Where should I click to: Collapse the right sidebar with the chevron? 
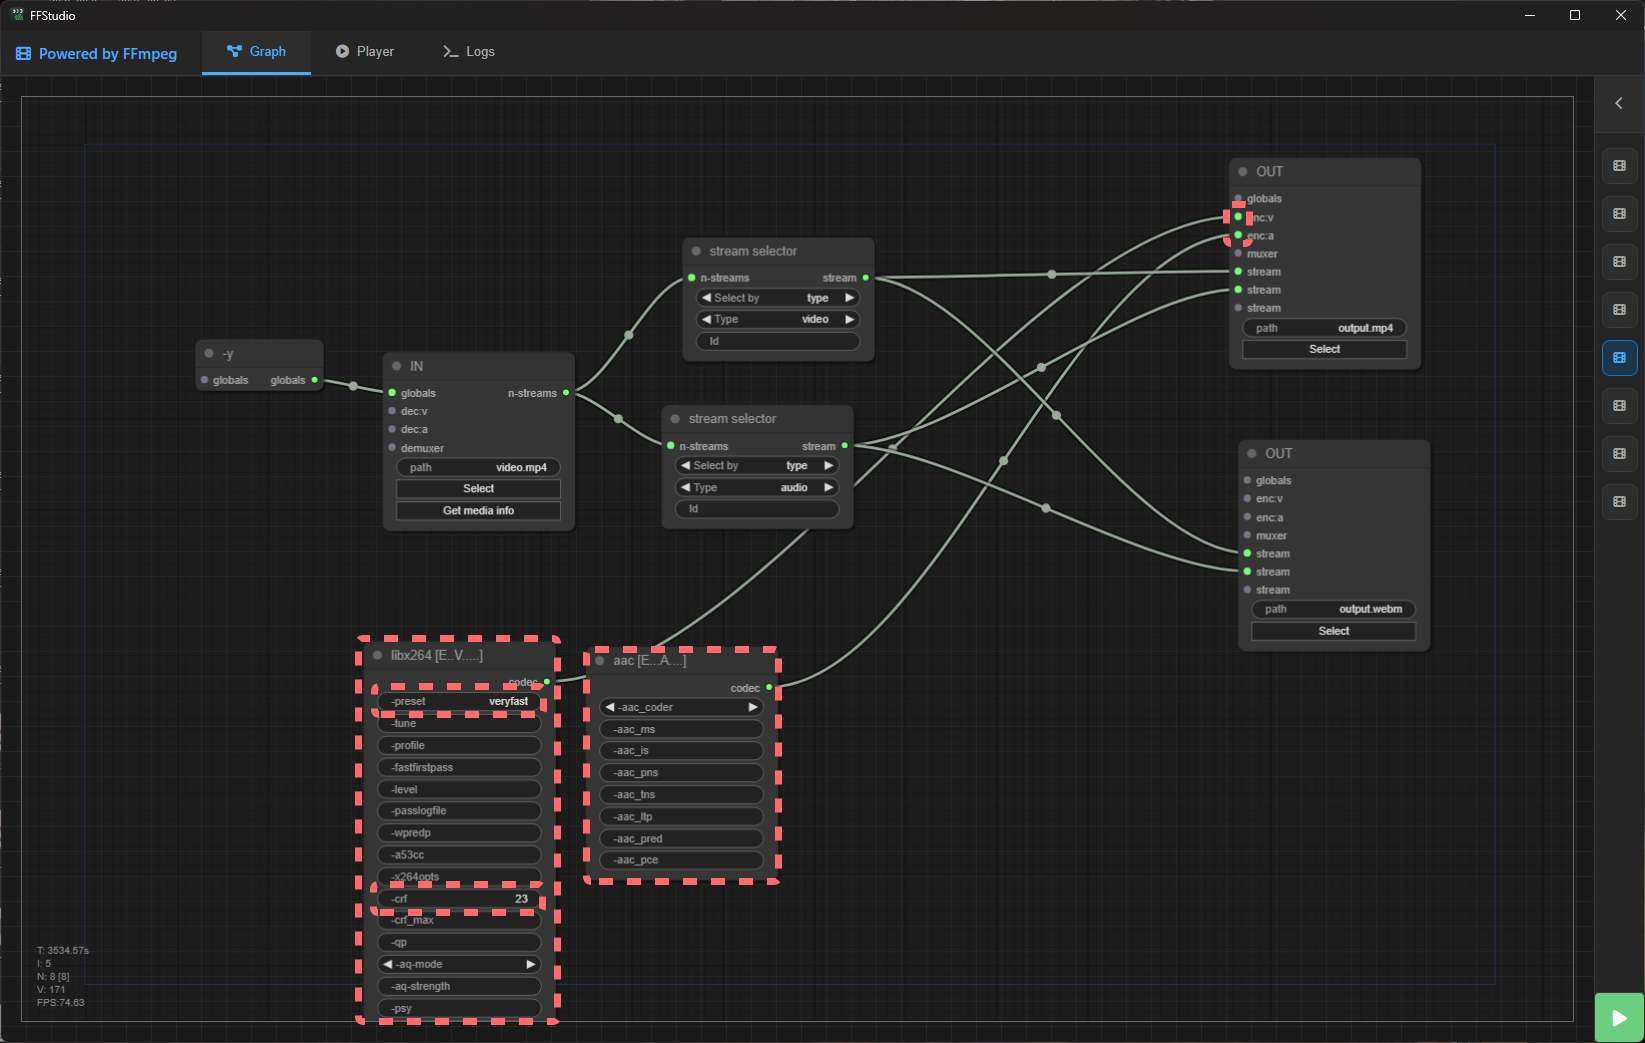1619,103
